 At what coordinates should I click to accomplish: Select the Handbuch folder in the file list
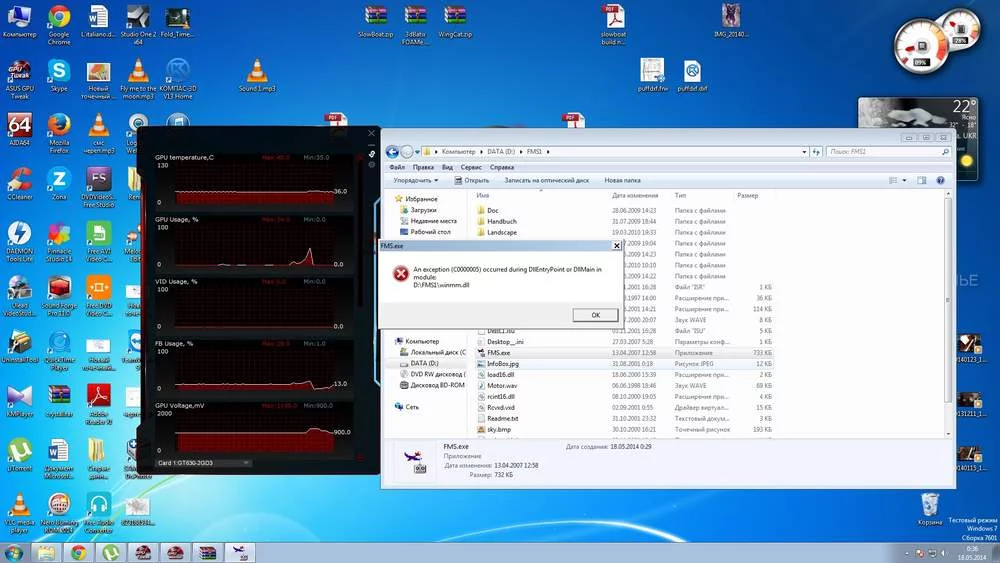[x=501, y=221]
